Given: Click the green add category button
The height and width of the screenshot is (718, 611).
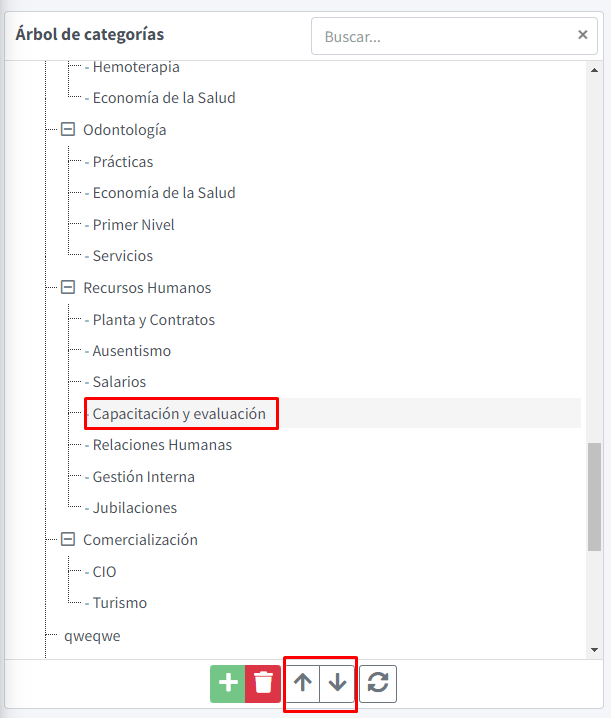Looking at the screenshot, I should tap(228, 683).
